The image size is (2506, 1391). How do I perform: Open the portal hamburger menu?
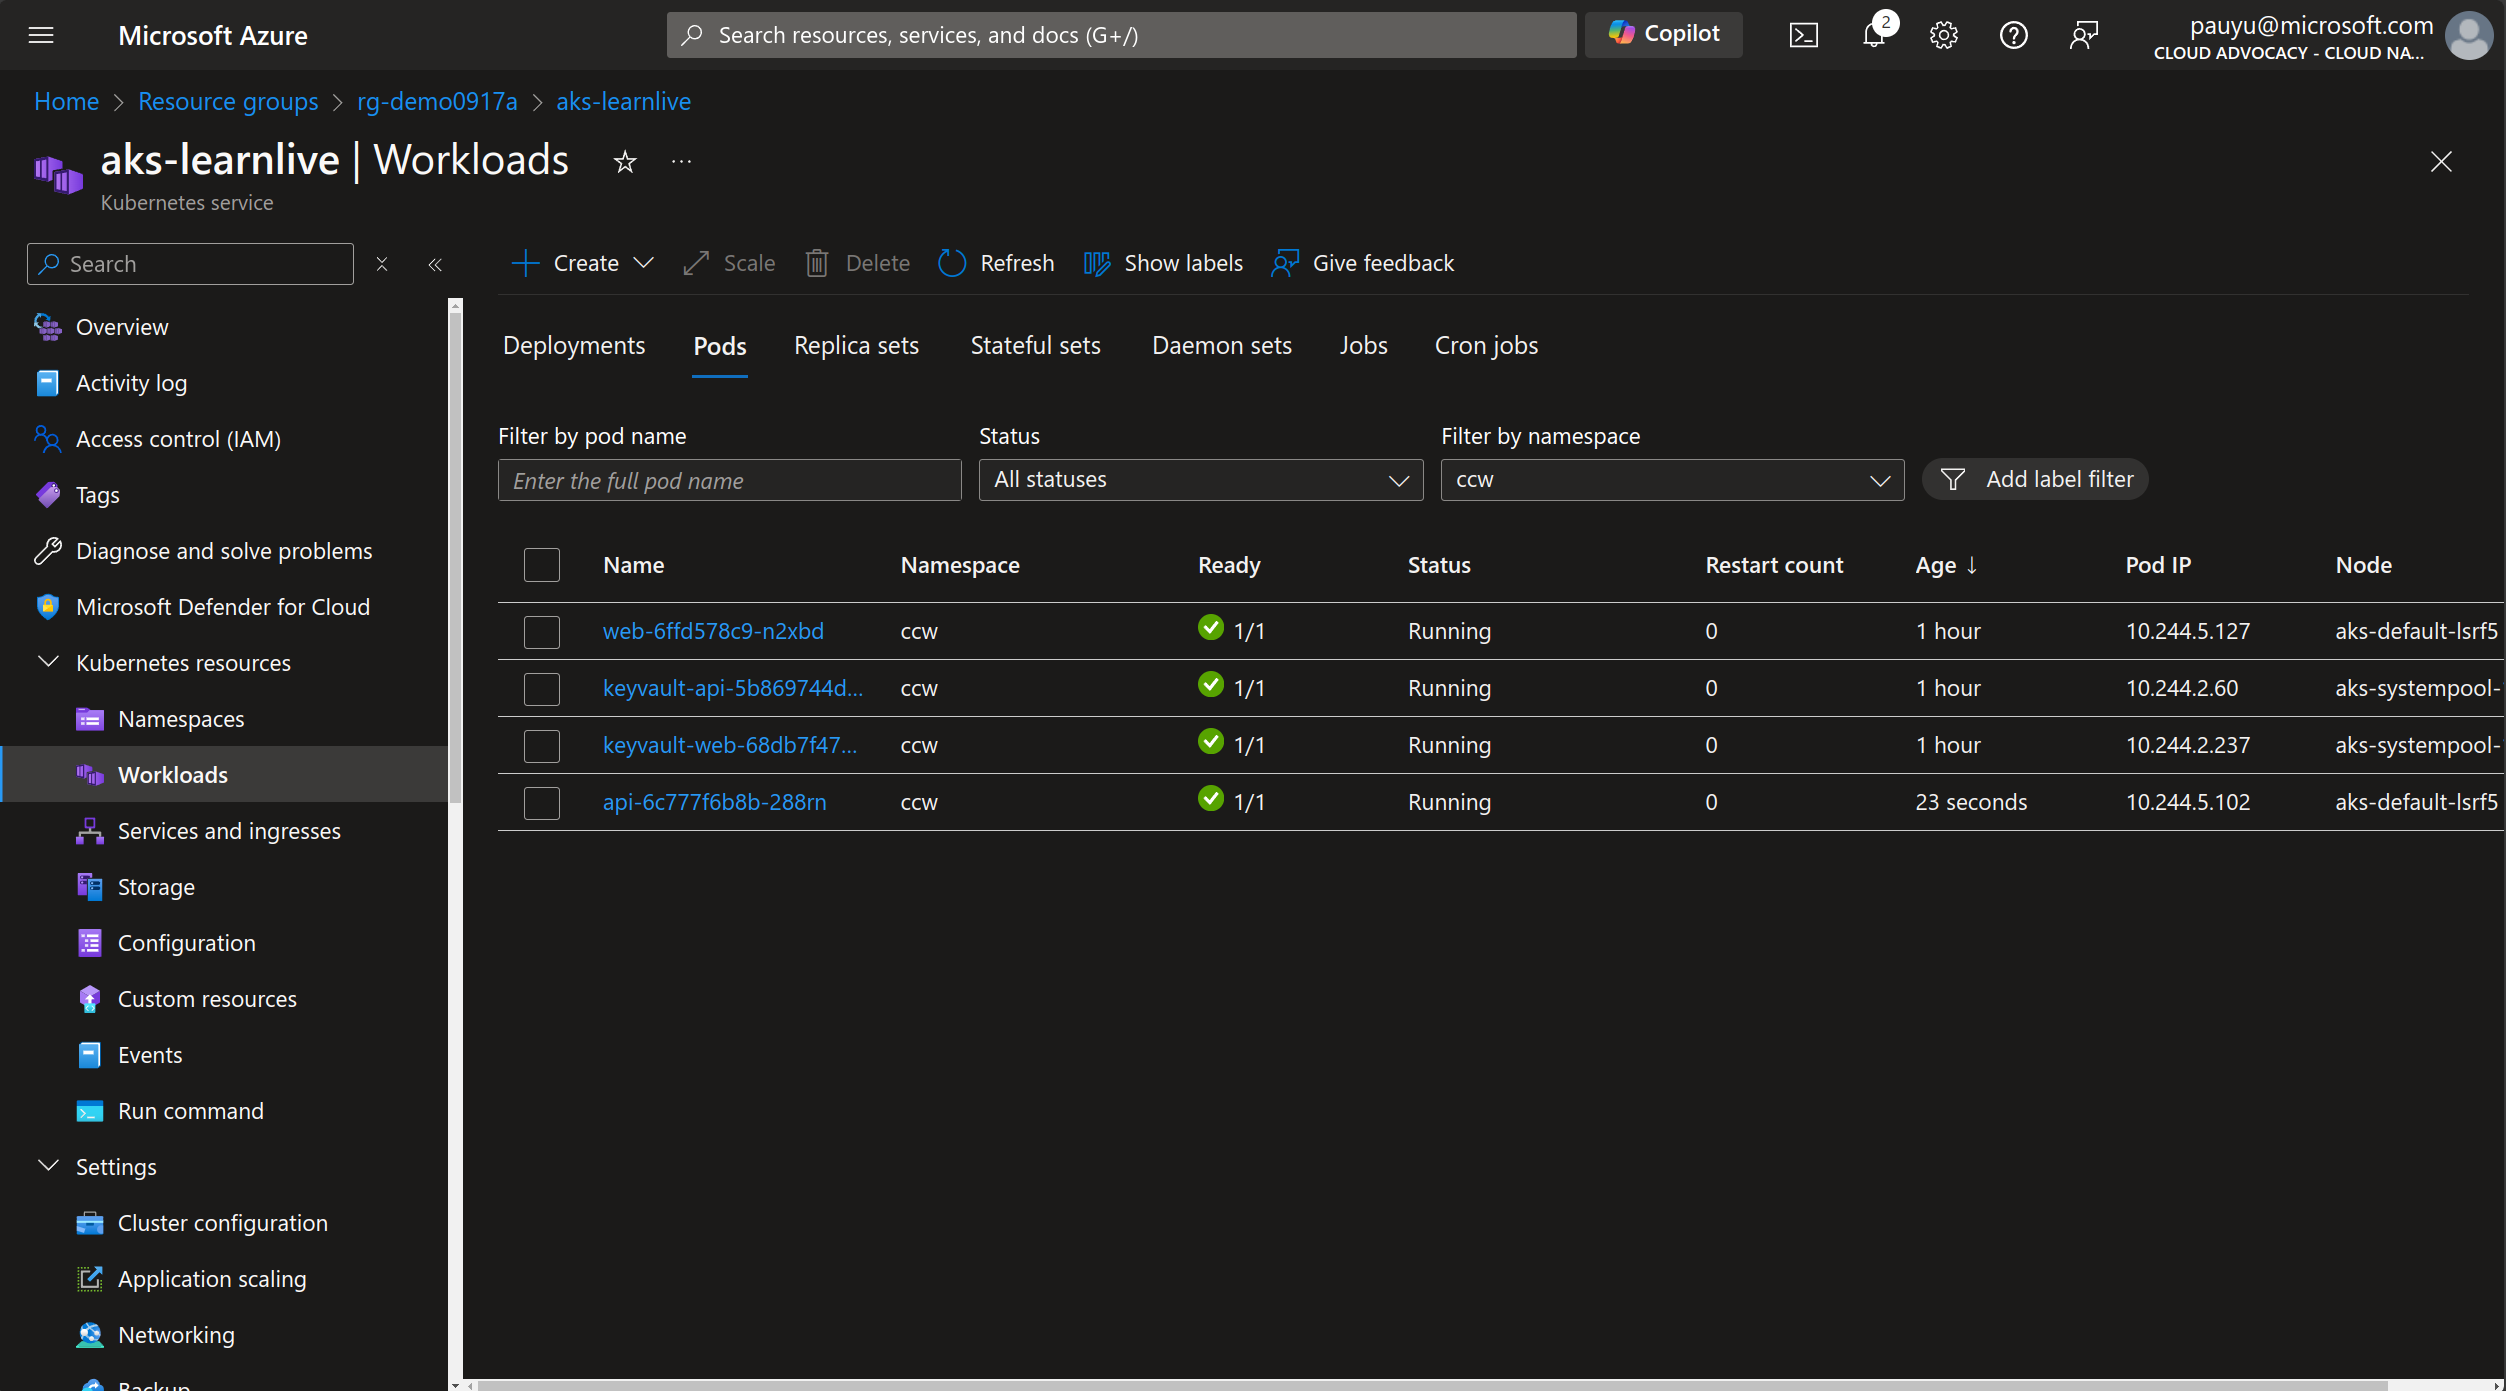point(41,35)
